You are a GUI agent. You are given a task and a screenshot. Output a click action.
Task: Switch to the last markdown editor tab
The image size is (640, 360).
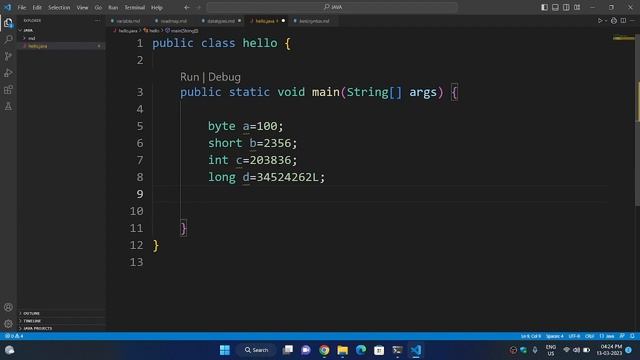click(314, 21)
